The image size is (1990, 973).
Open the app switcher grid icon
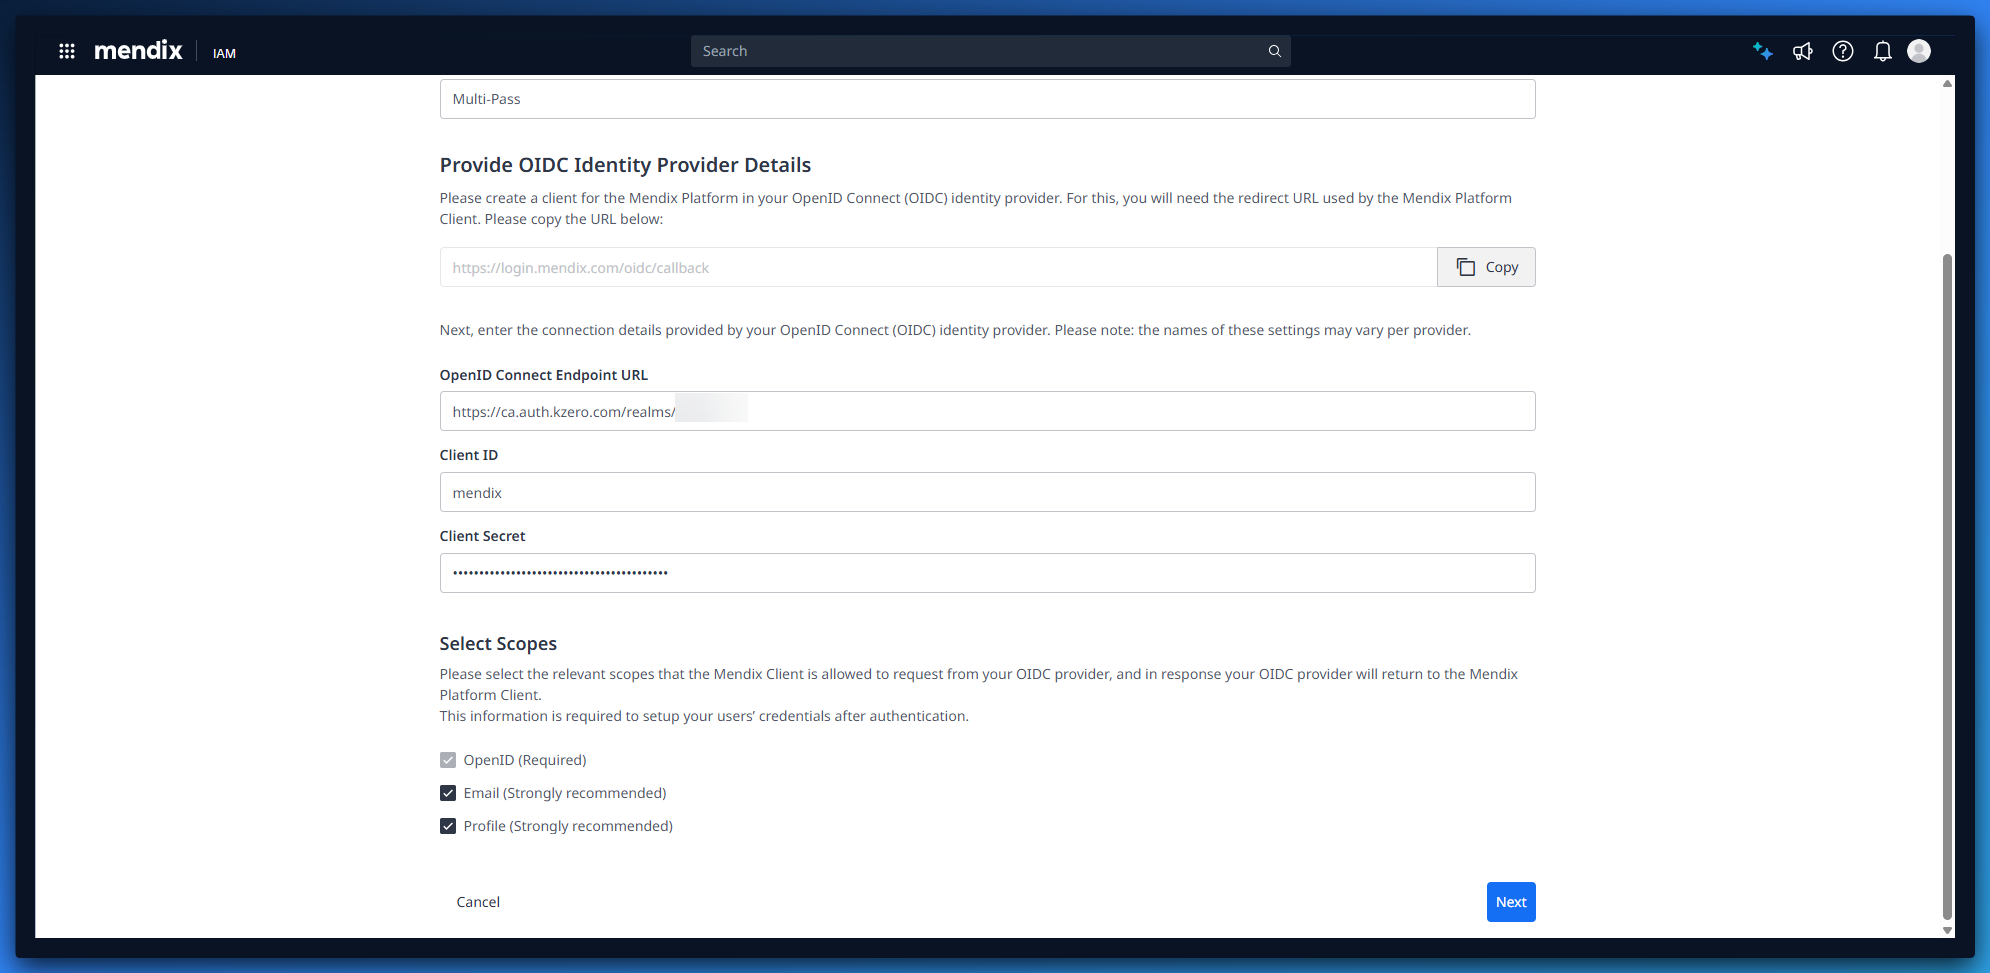[67, 51]
